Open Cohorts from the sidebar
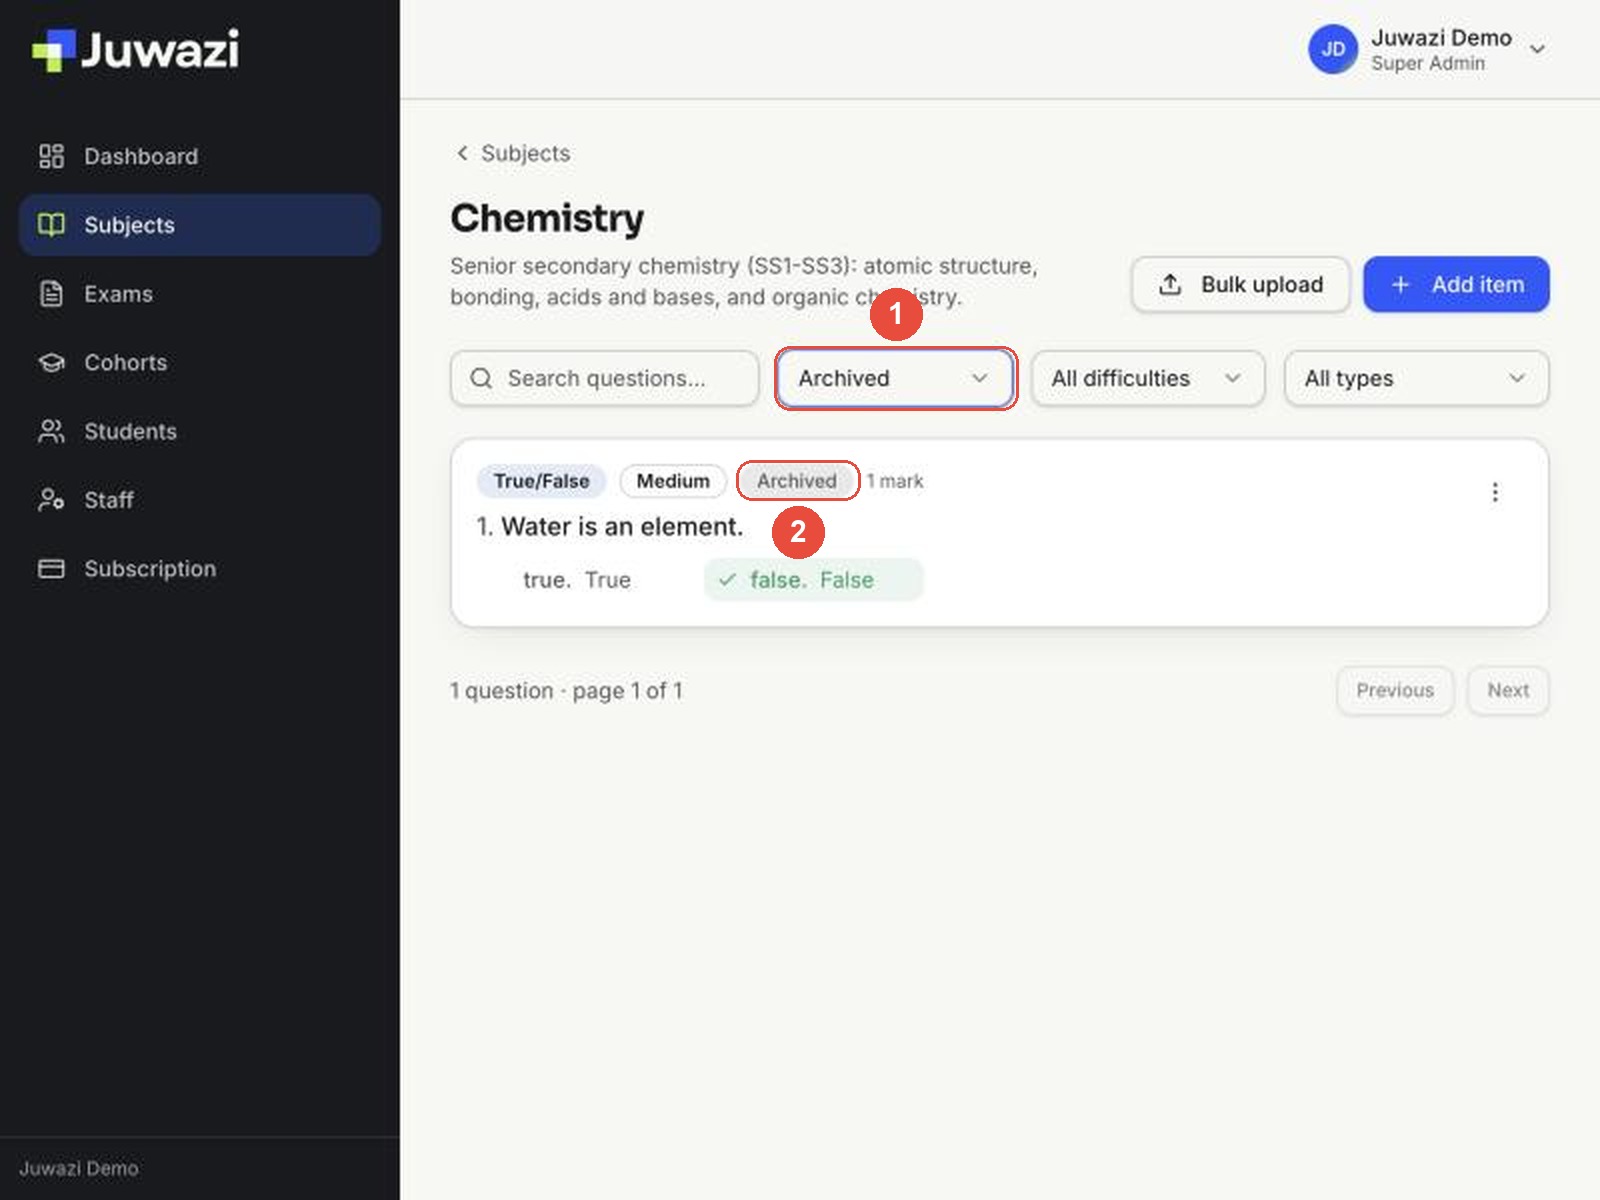1600x1200 pixels. [199, 362]
